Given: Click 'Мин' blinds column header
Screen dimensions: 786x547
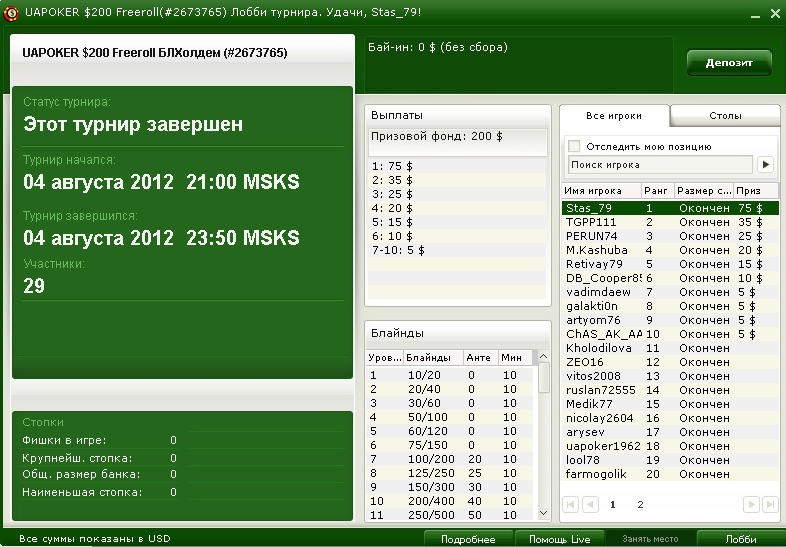Looking at the screenshot, I should [515, 357].
